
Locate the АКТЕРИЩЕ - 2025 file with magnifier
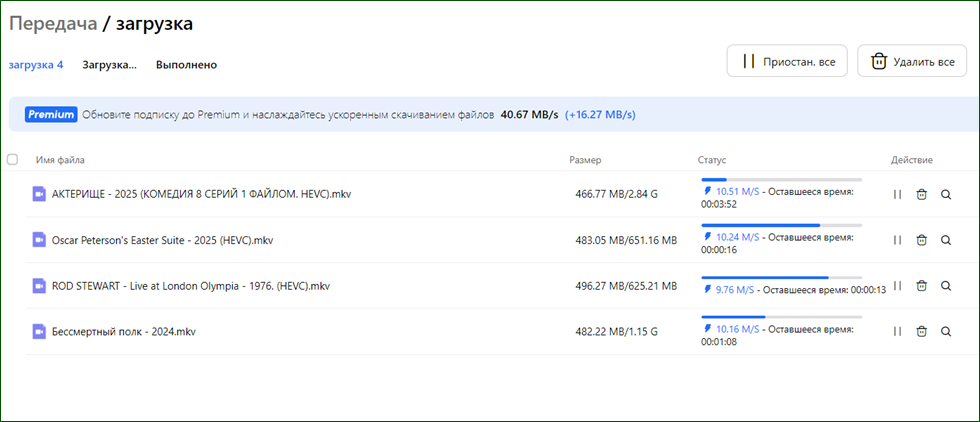[946, 194]
